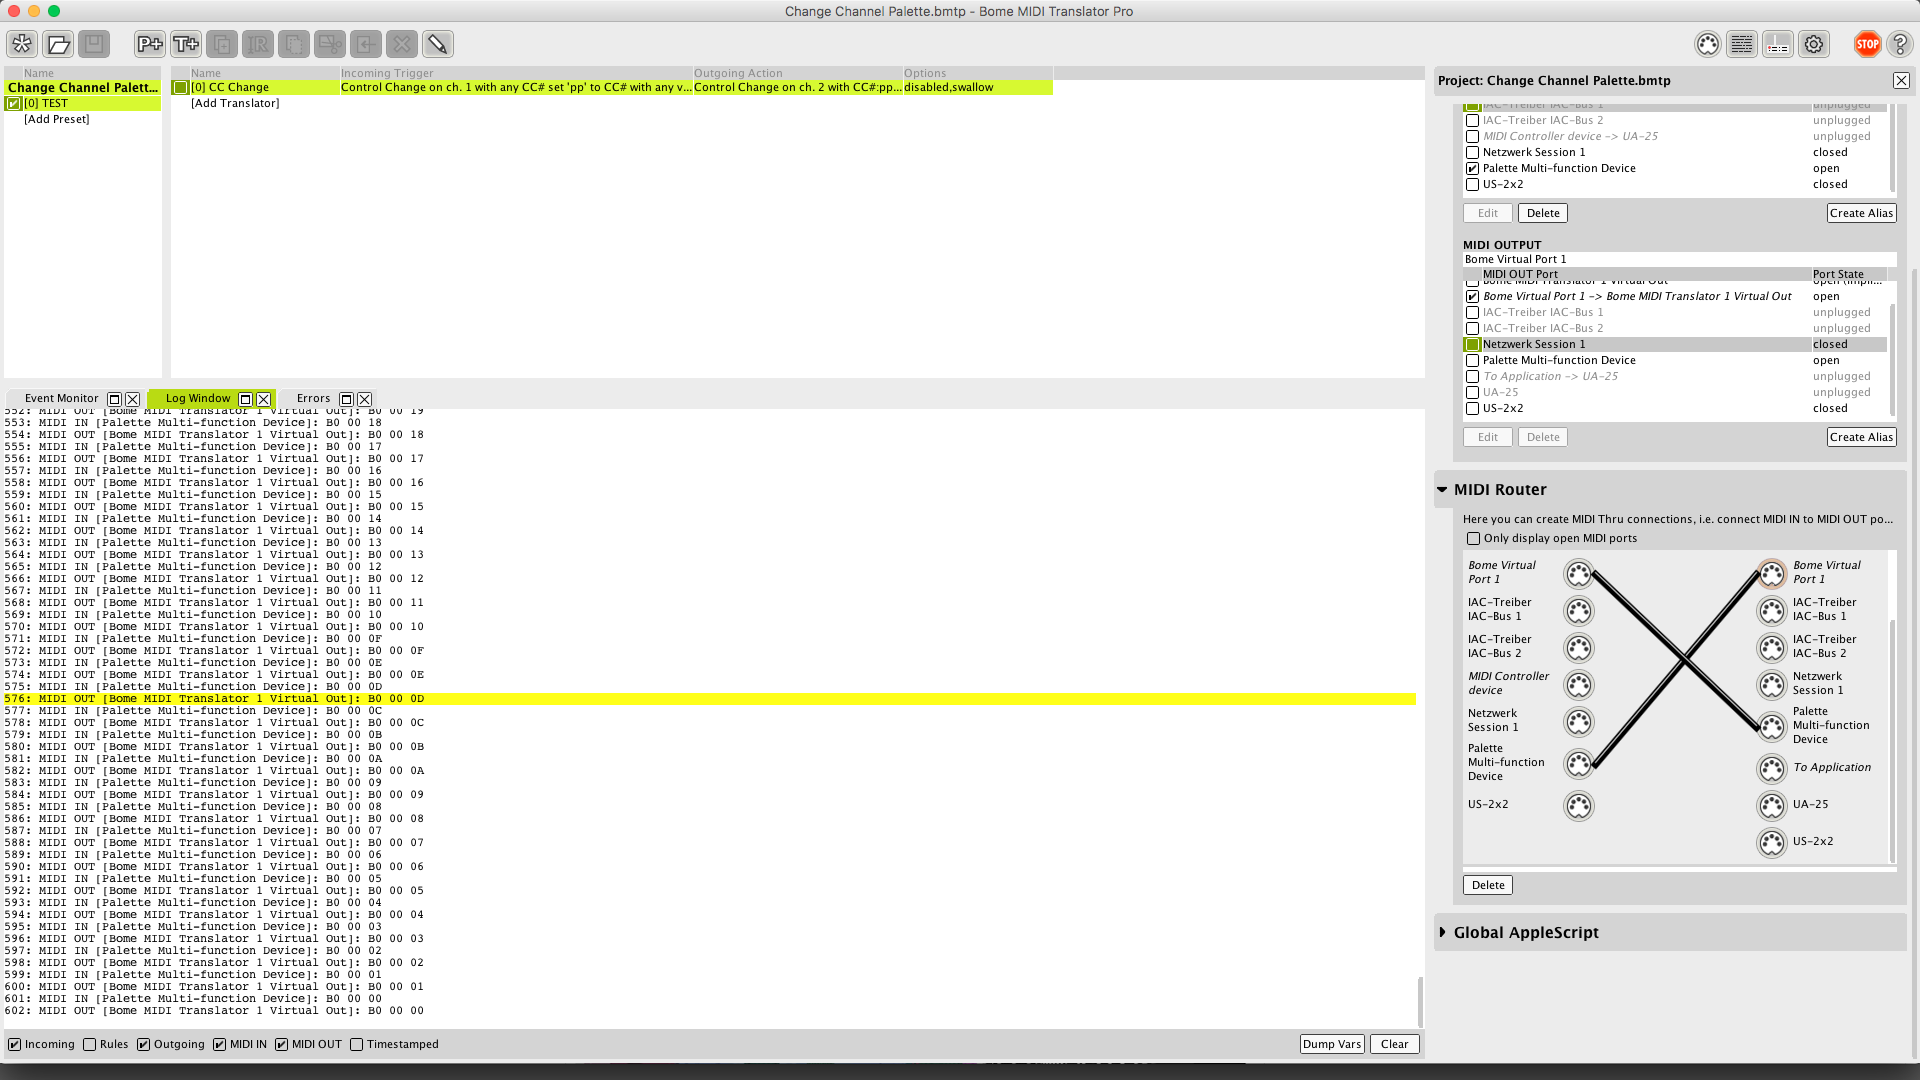Check Netzwerk Session 1 MIDI output port

[1472, 345]
